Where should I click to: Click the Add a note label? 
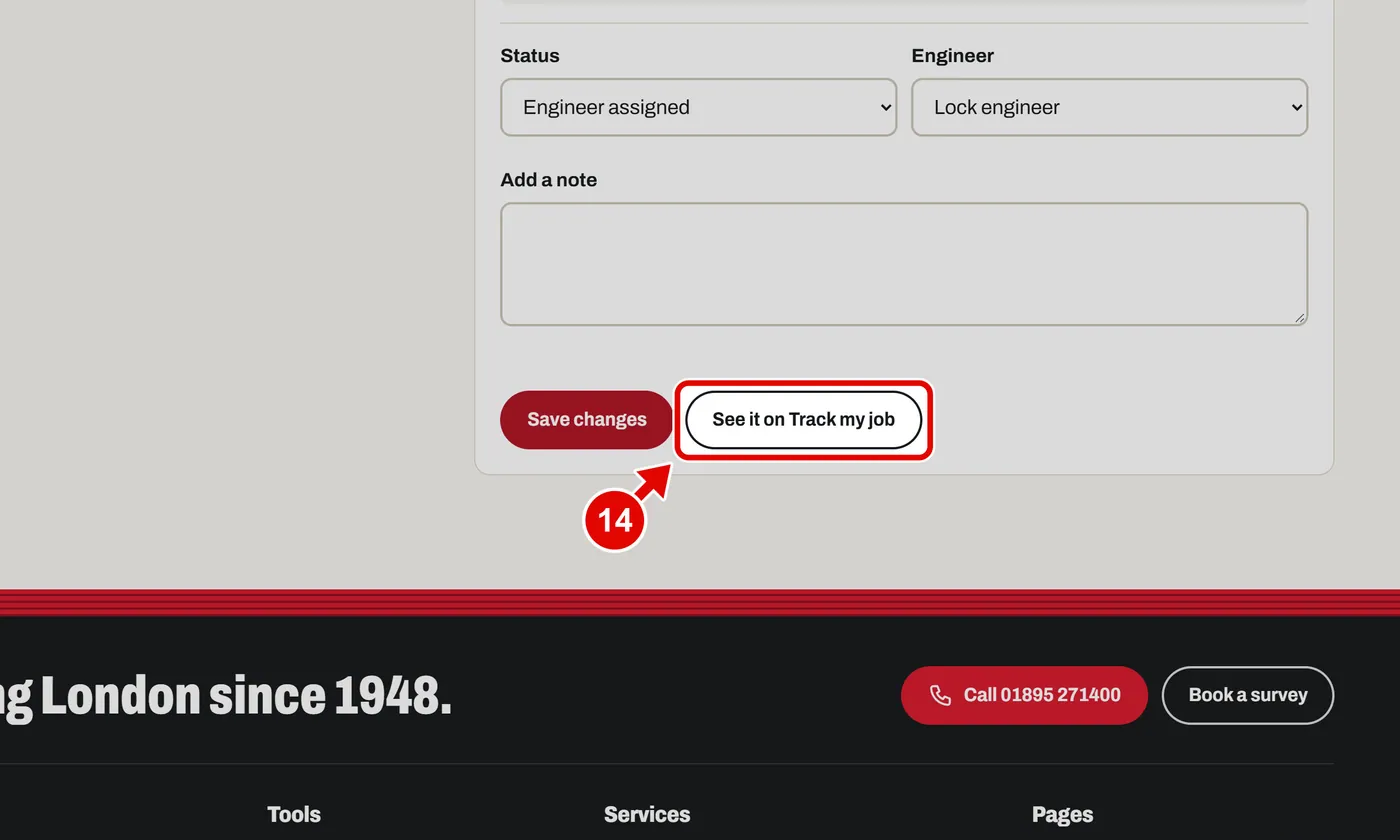click(549, 180)
